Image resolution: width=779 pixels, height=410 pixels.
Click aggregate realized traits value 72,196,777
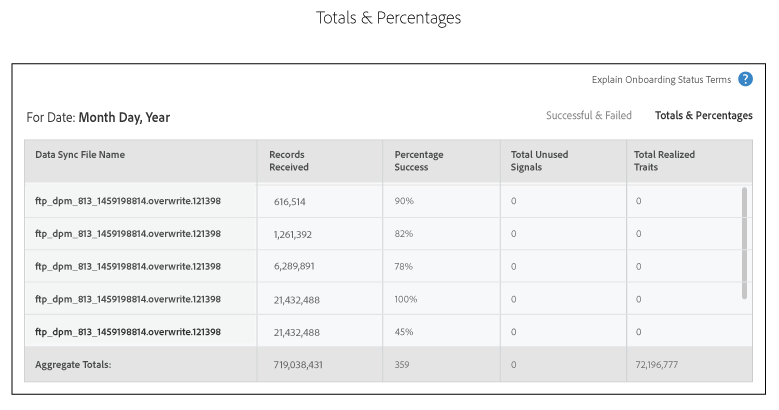656,365
